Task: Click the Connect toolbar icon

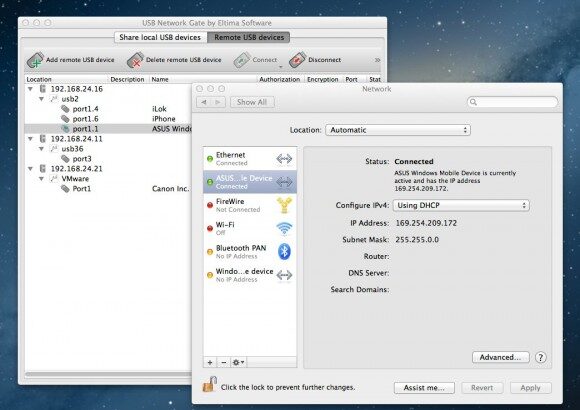Action: tap(242, 60)
